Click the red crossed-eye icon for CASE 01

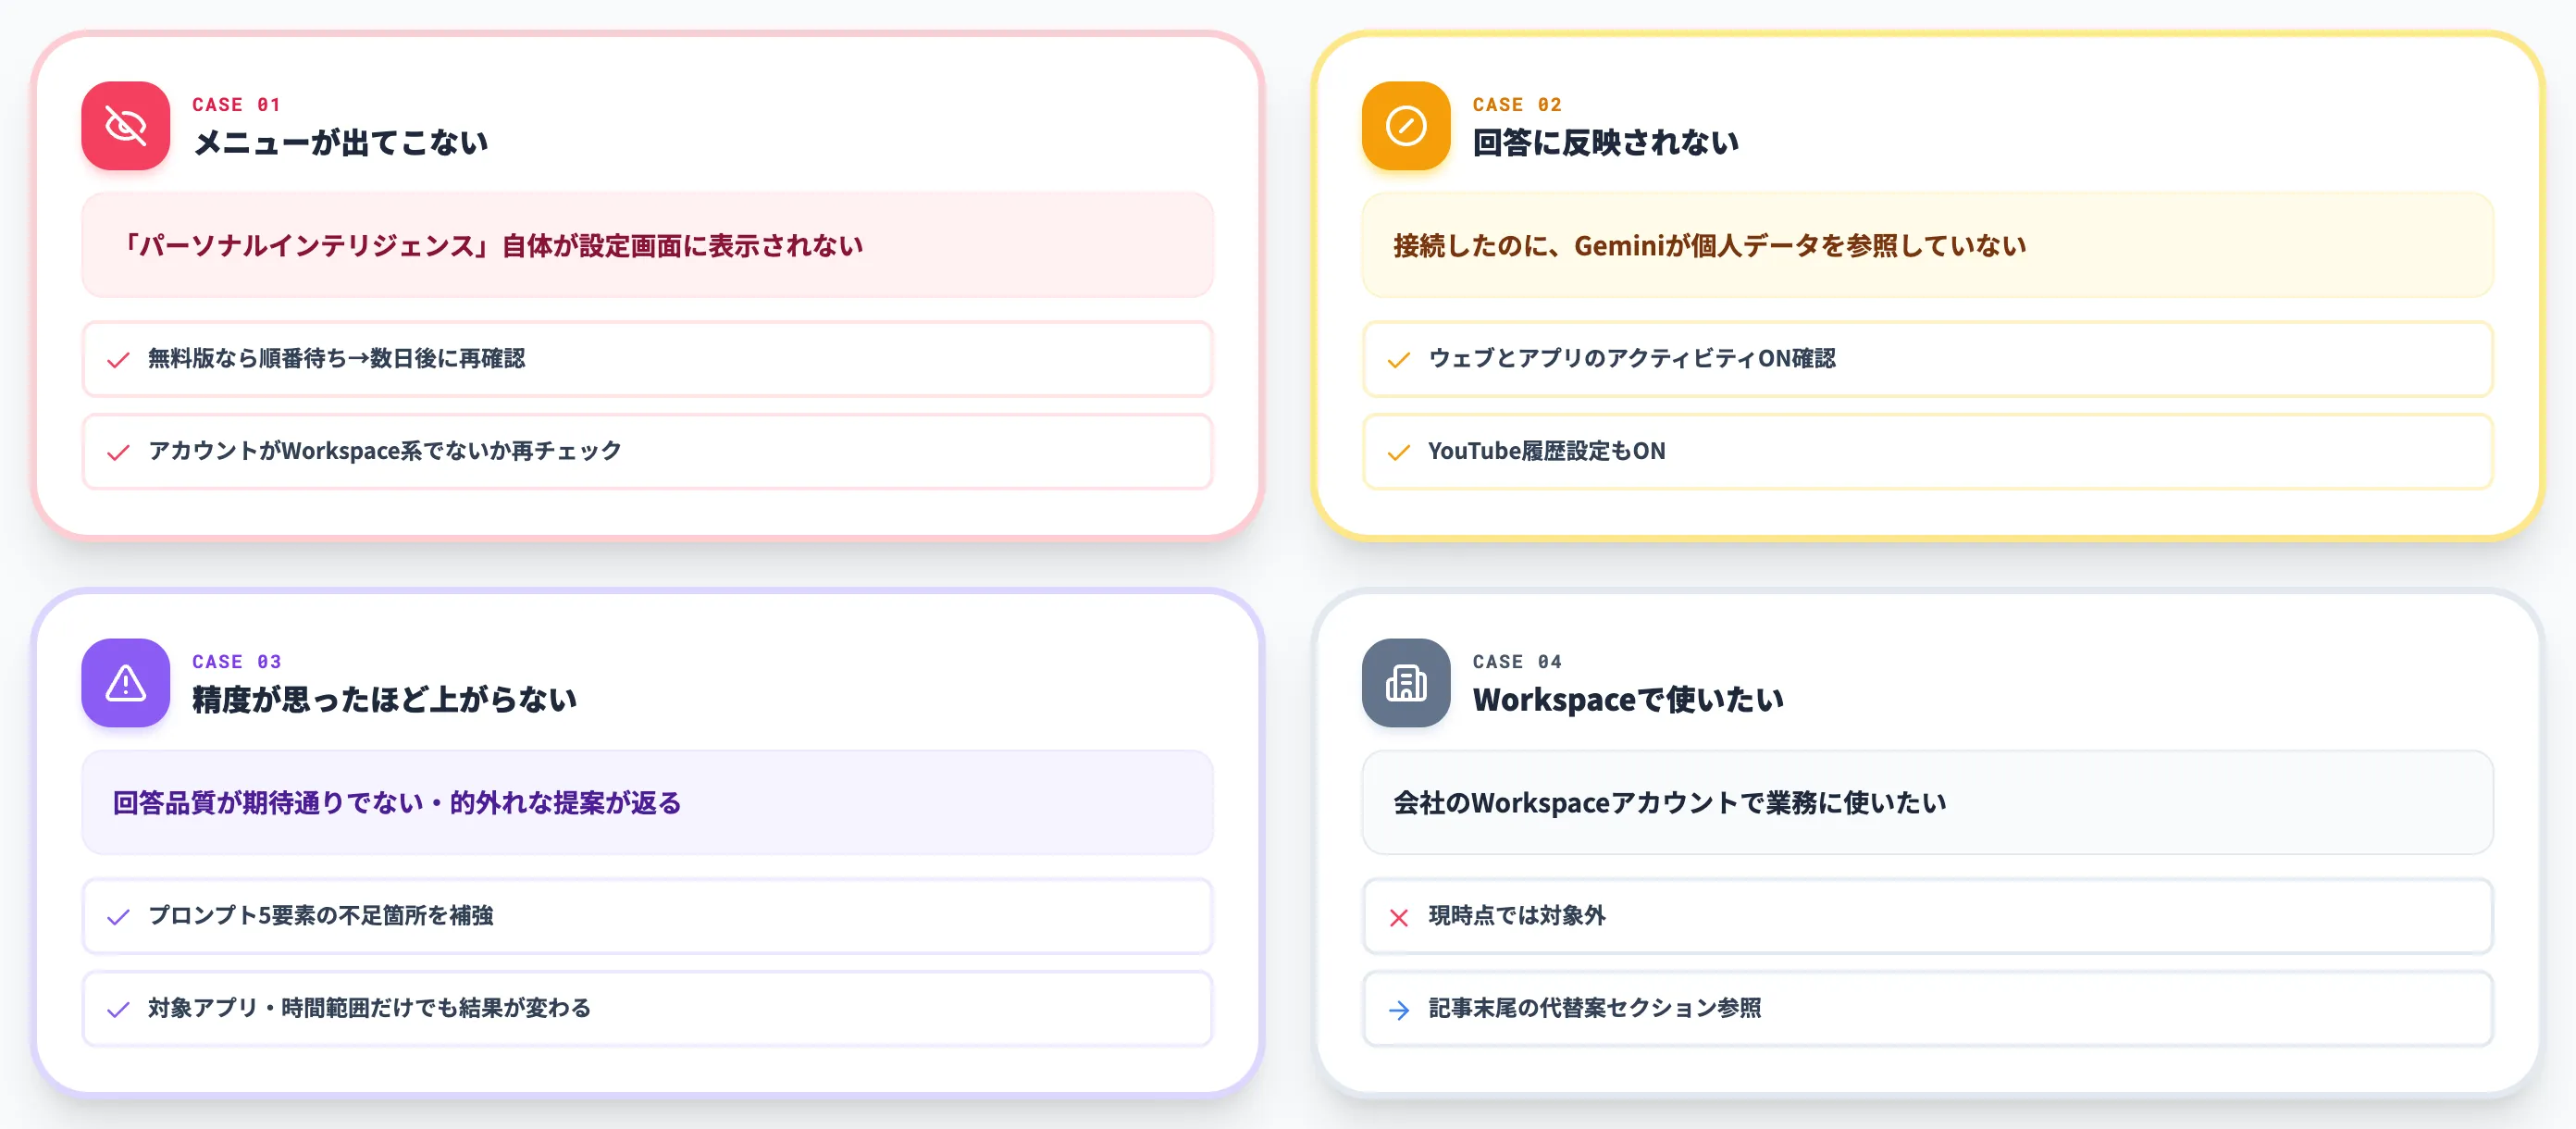pyautogui.click(x=125, y=126)
